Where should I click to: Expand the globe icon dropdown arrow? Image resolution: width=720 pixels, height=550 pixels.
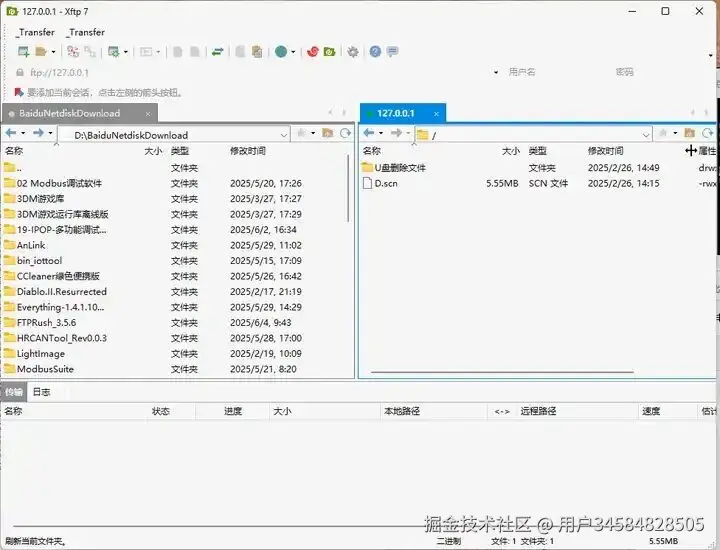coord(293,52)
